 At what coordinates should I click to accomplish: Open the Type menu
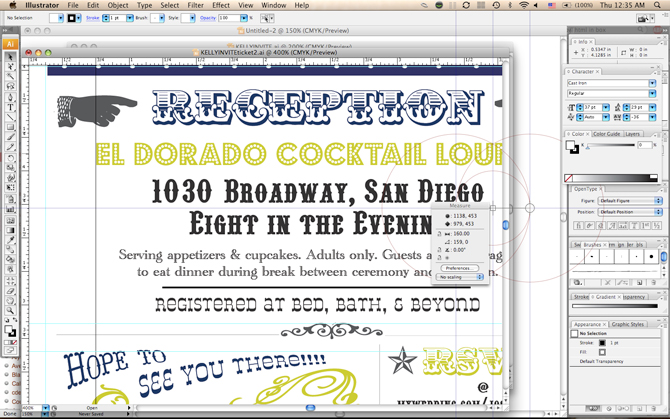tap(144, 5)
